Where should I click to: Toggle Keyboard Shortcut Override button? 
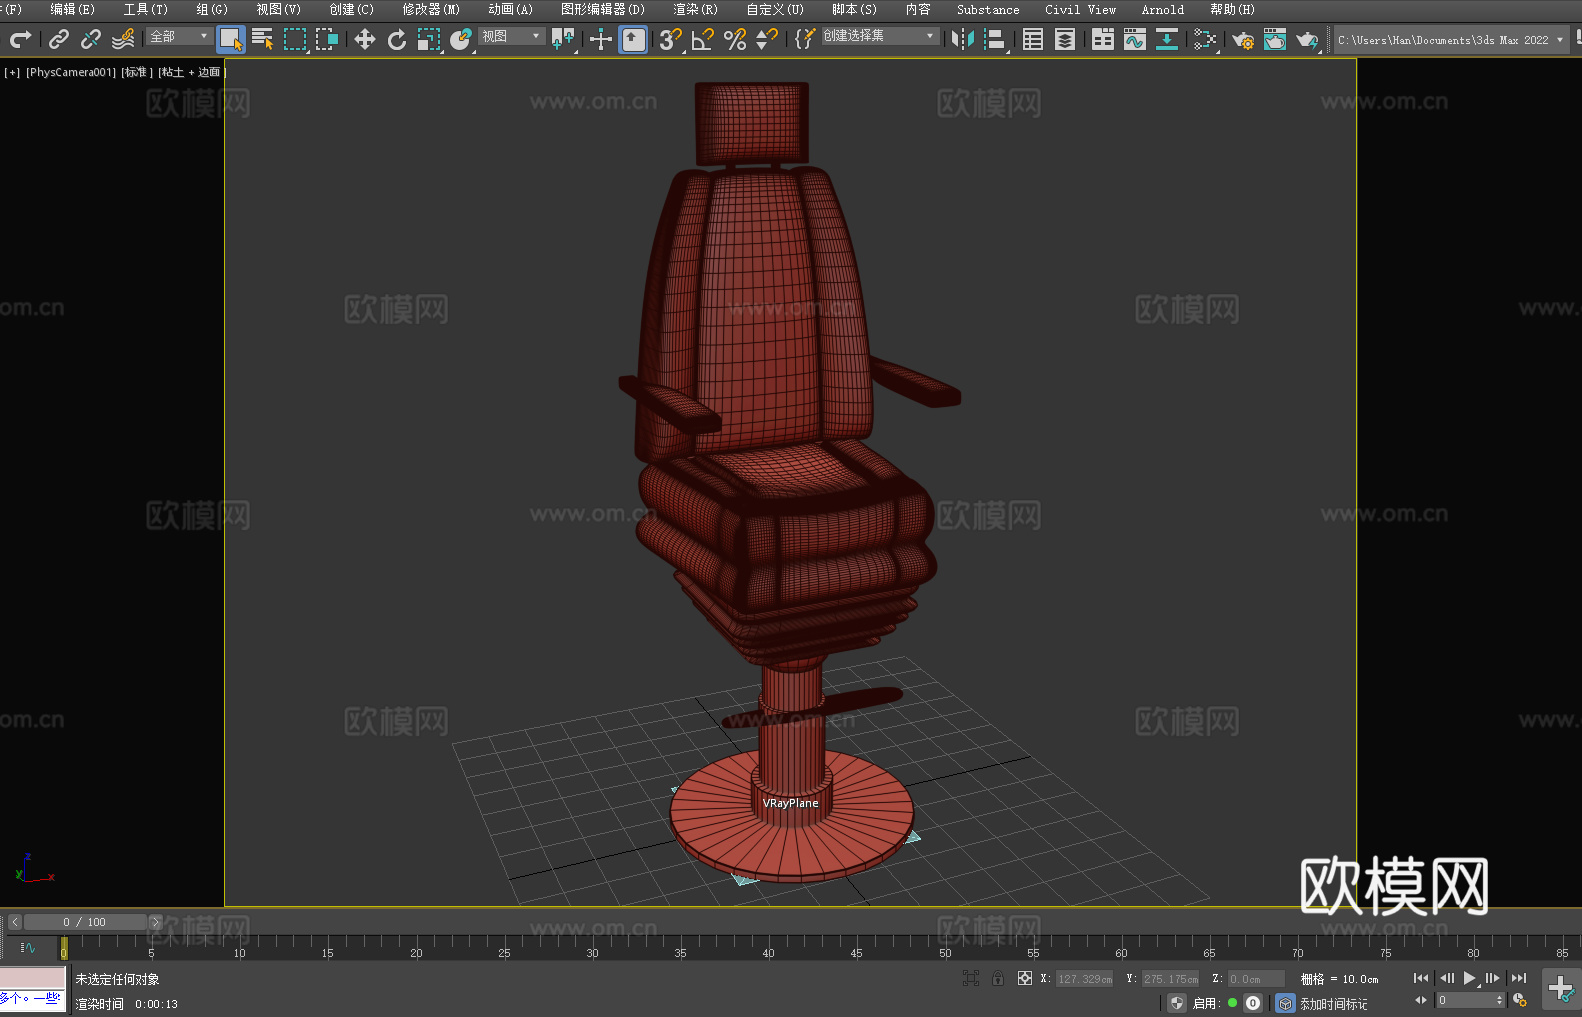(x=633, y=39)
